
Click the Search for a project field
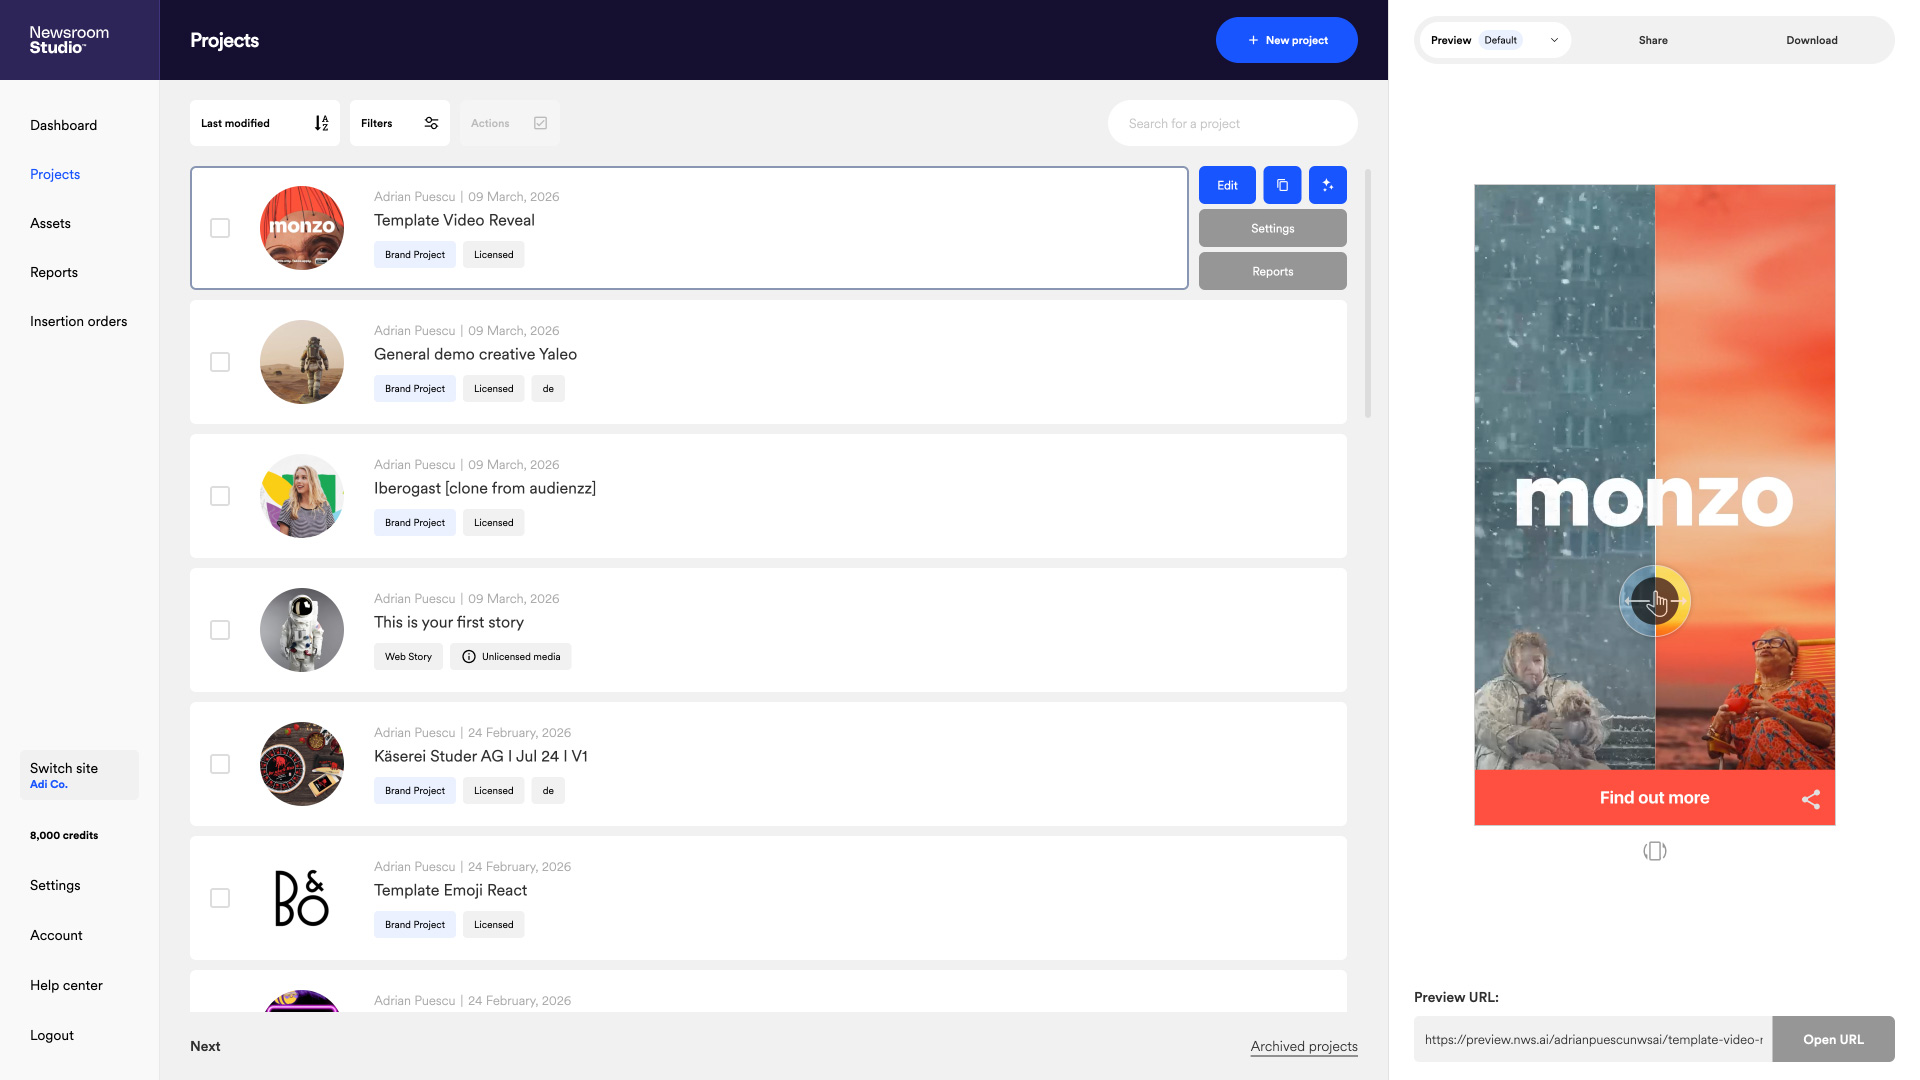pos(1232,123)
